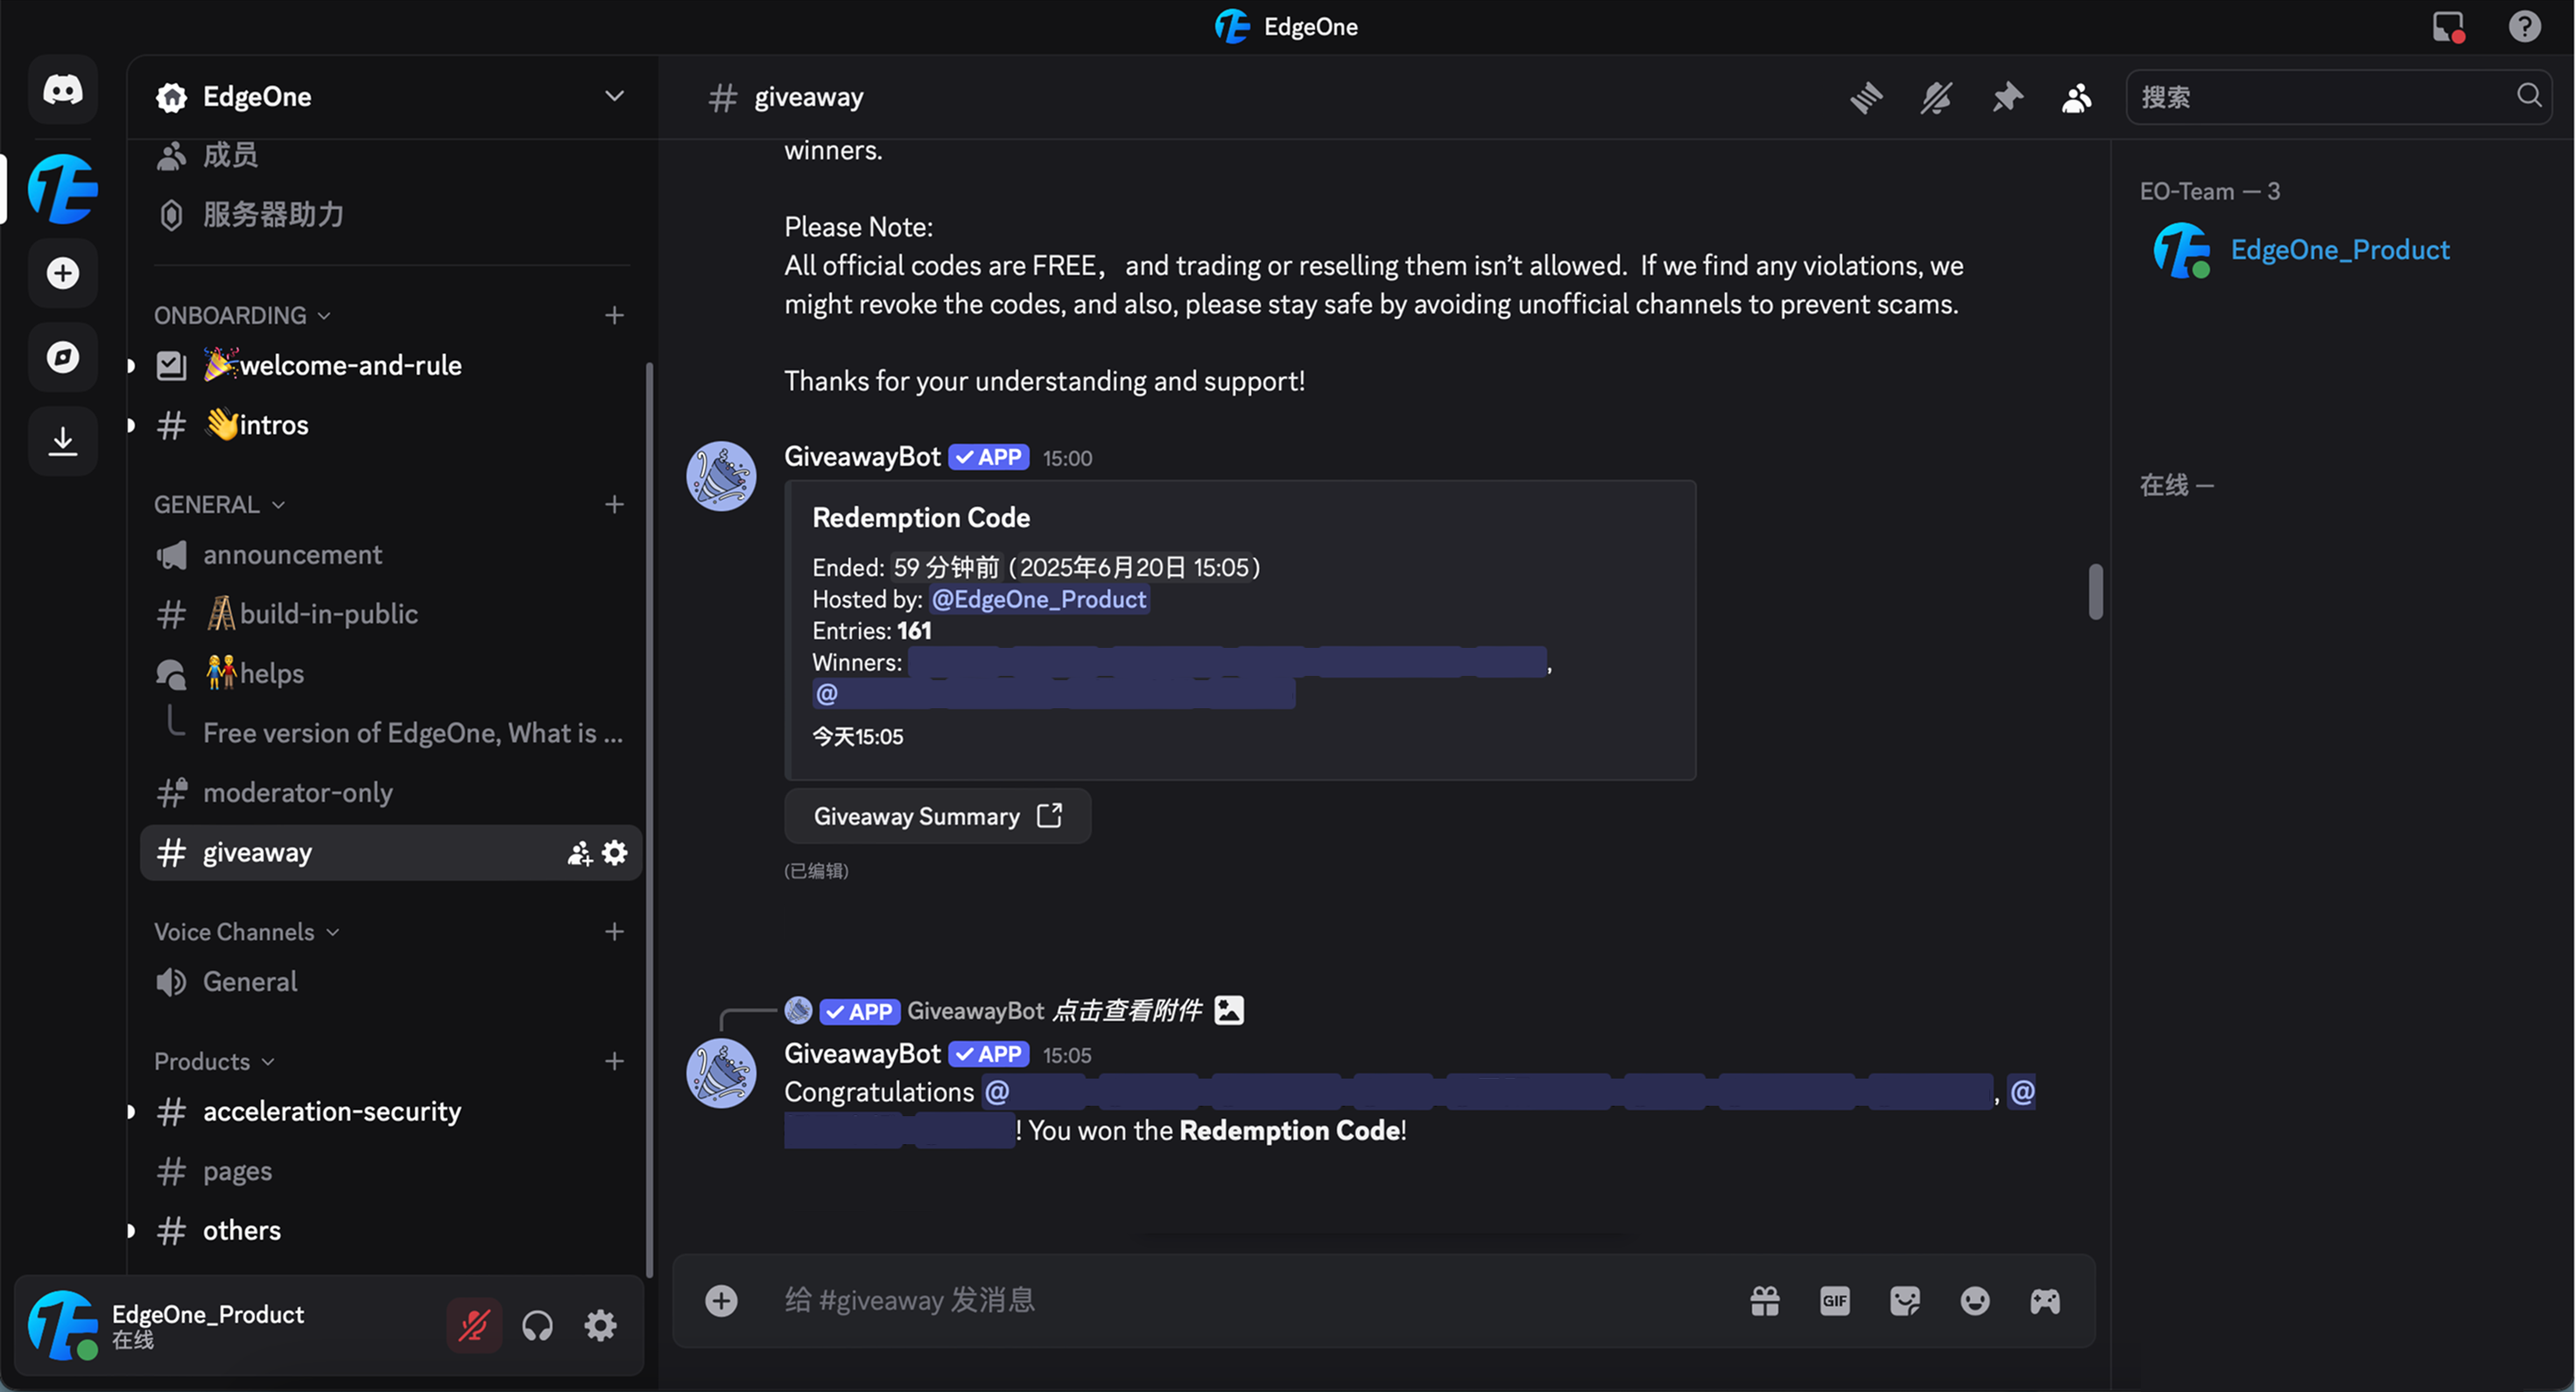This screenshot has width=2576, height=1392.
Task: Open the GIF picker
Action: coord(1835,1301)
